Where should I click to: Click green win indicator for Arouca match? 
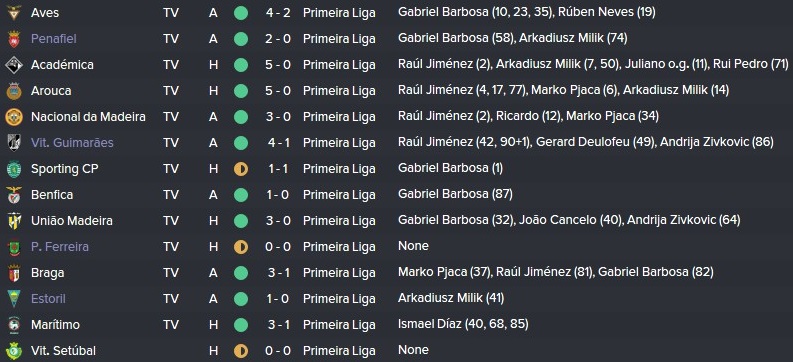[241, 91]
